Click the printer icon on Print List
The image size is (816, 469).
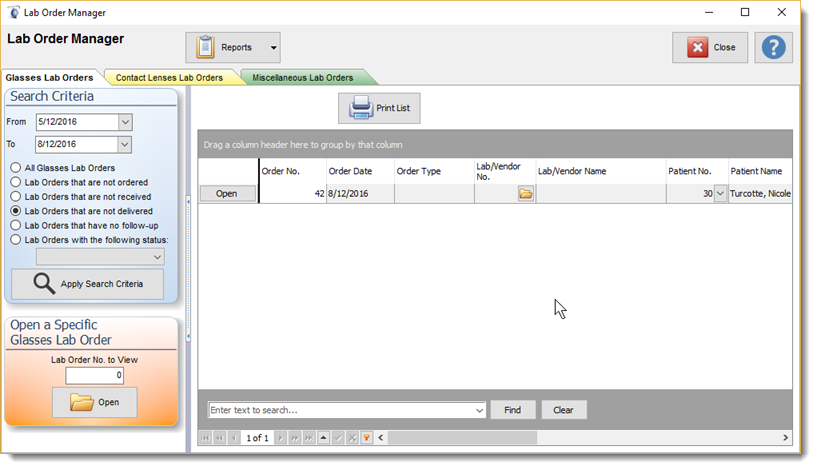(359, 108)
